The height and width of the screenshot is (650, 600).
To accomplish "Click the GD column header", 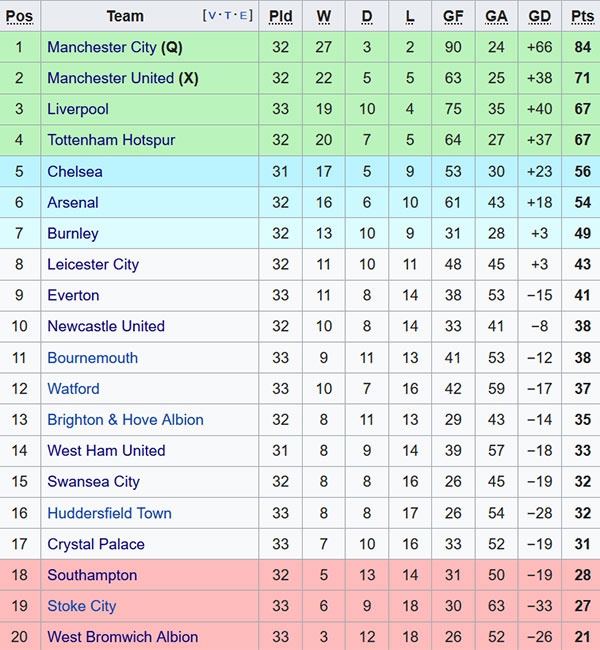I will click(540, 16).
